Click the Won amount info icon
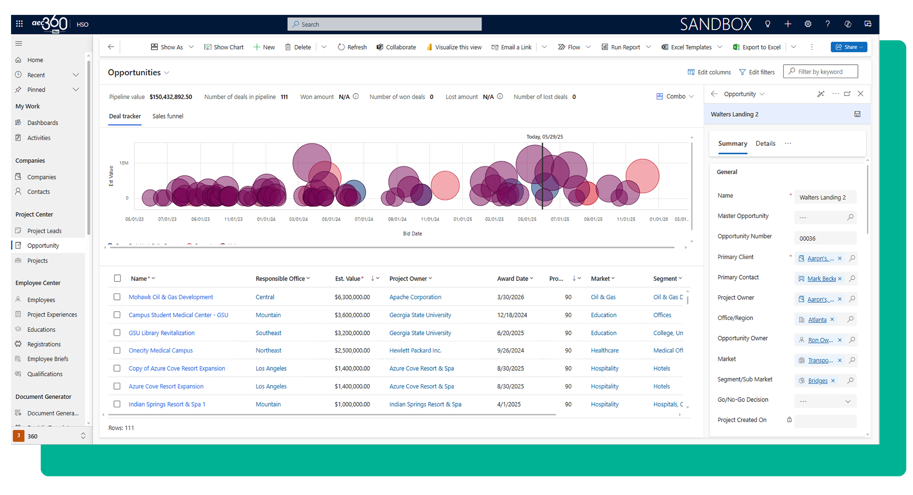913x495 pixels. click(356, 97)
